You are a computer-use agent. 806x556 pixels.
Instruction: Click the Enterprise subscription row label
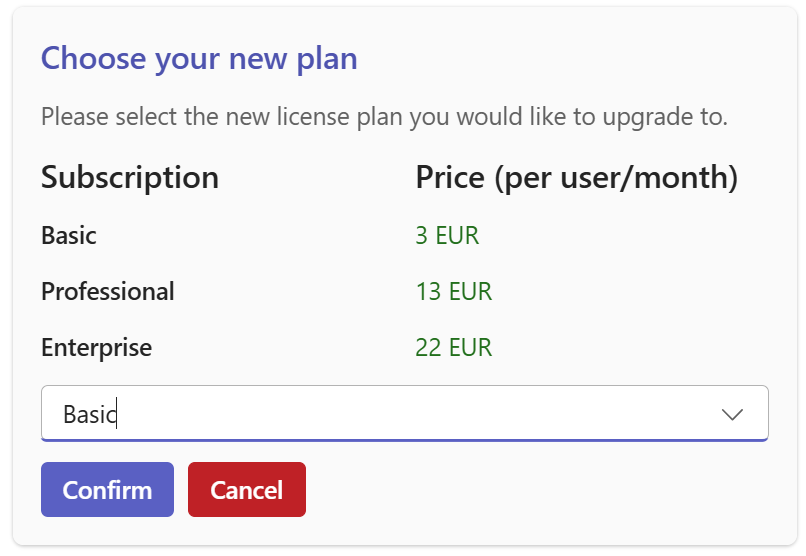(x=97, y=348)
